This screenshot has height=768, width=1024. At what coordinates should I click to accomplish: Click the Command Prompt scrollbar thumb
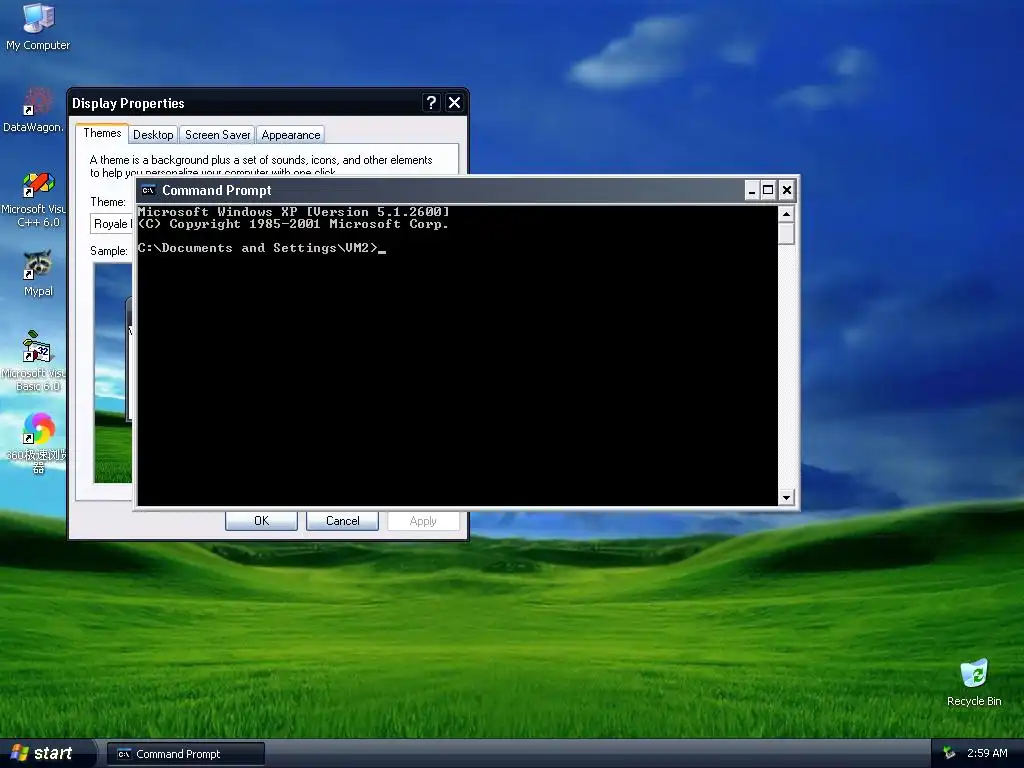click(x=786, y=233)
